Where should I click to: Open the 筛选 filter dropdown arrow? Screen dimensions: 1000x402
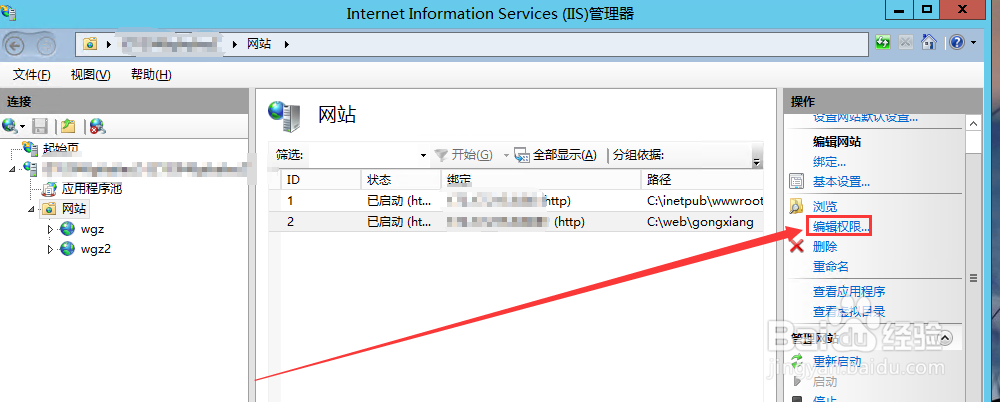423,155
